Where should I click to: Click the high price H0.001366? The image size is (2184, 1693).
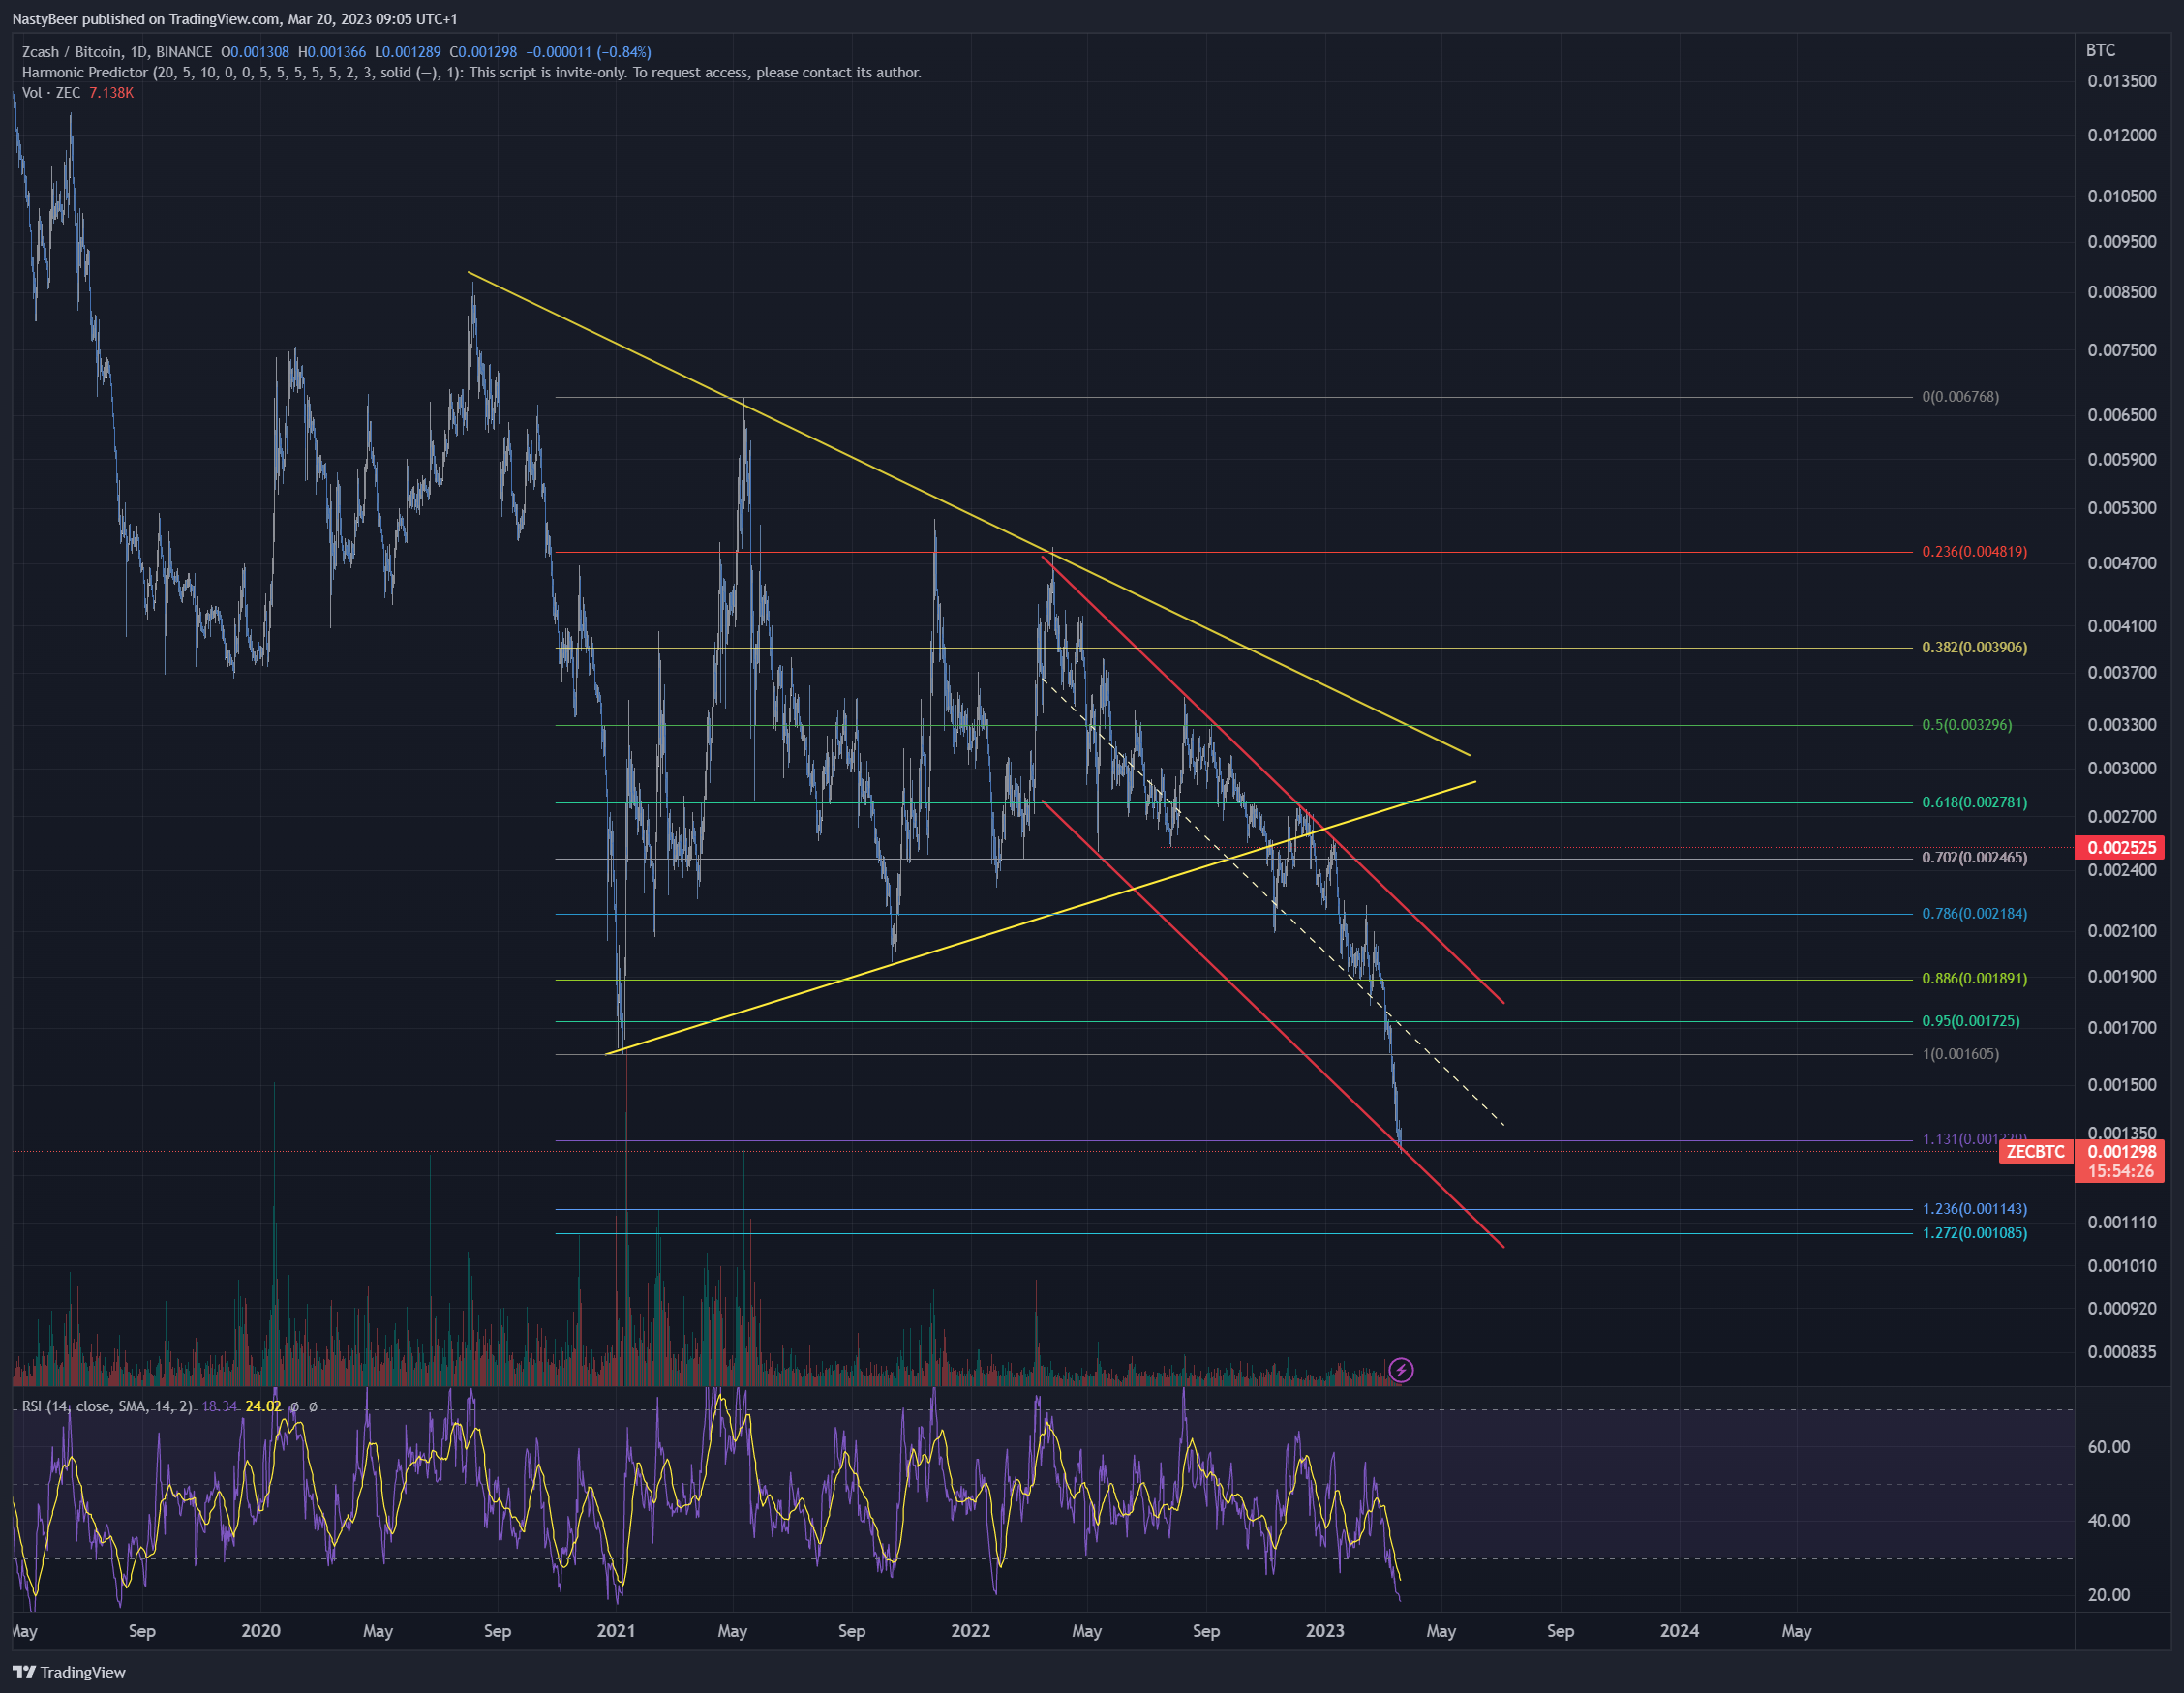(332, 52)
